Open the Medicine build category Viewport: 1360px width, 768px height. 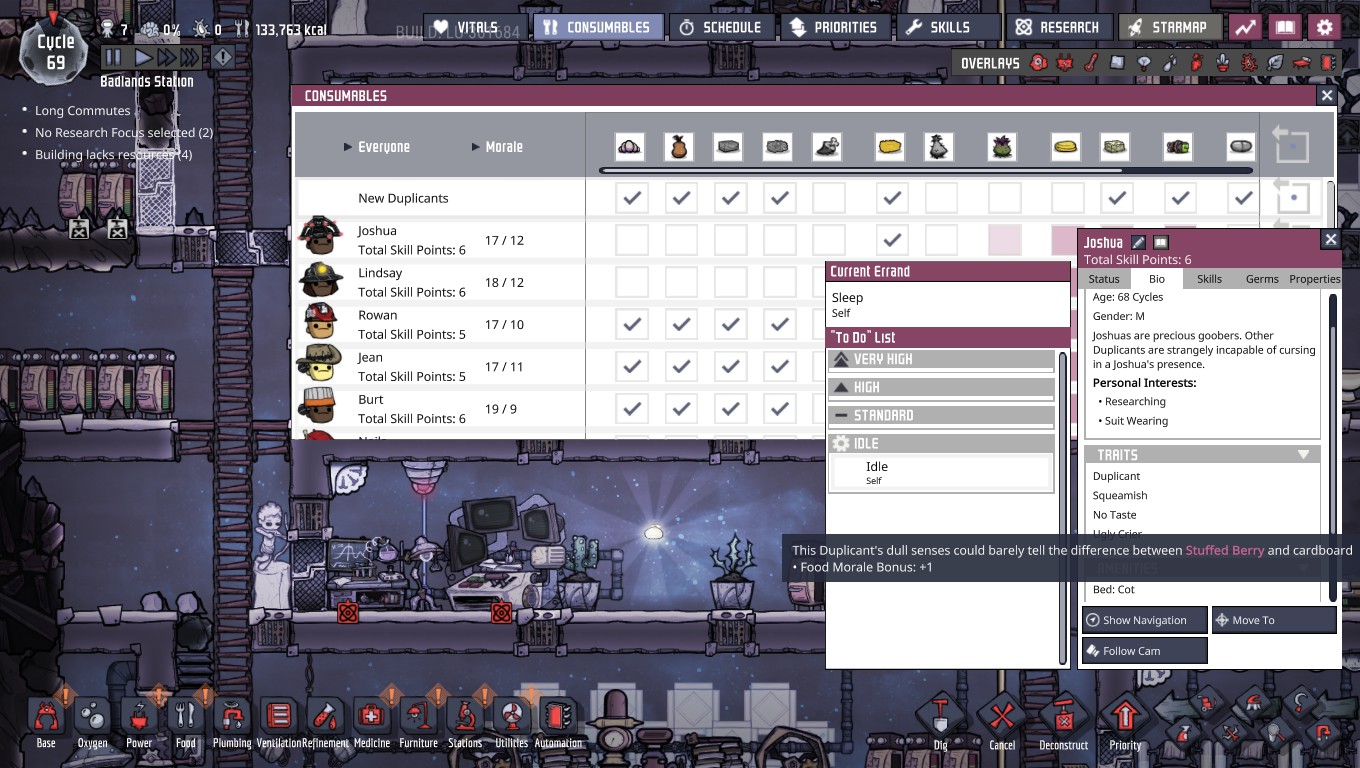click(371, 723)
